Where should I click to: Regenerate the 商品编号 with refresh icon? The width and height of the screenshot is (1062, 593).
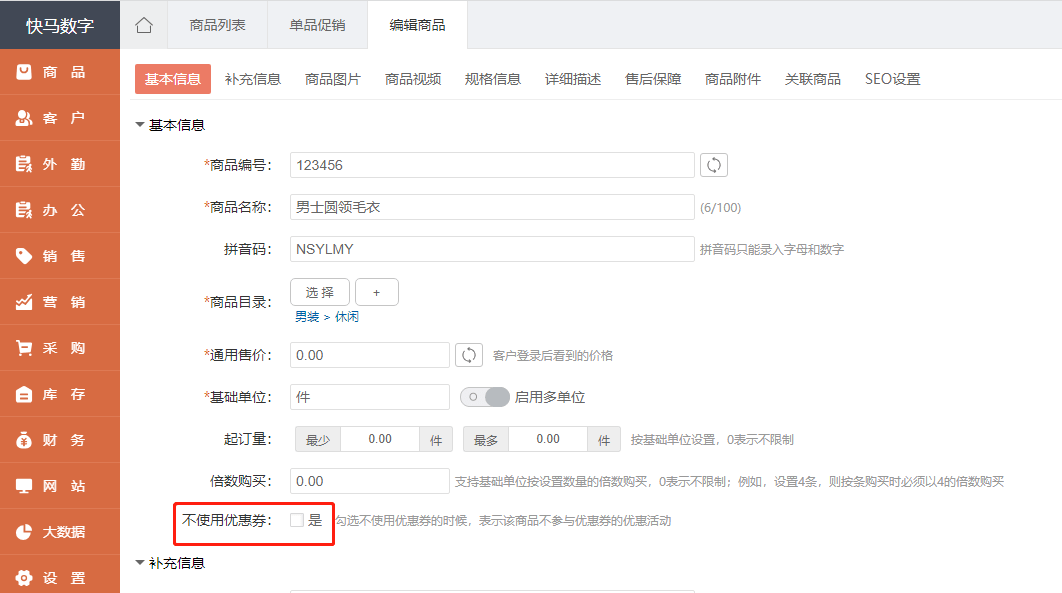[714, 165]
